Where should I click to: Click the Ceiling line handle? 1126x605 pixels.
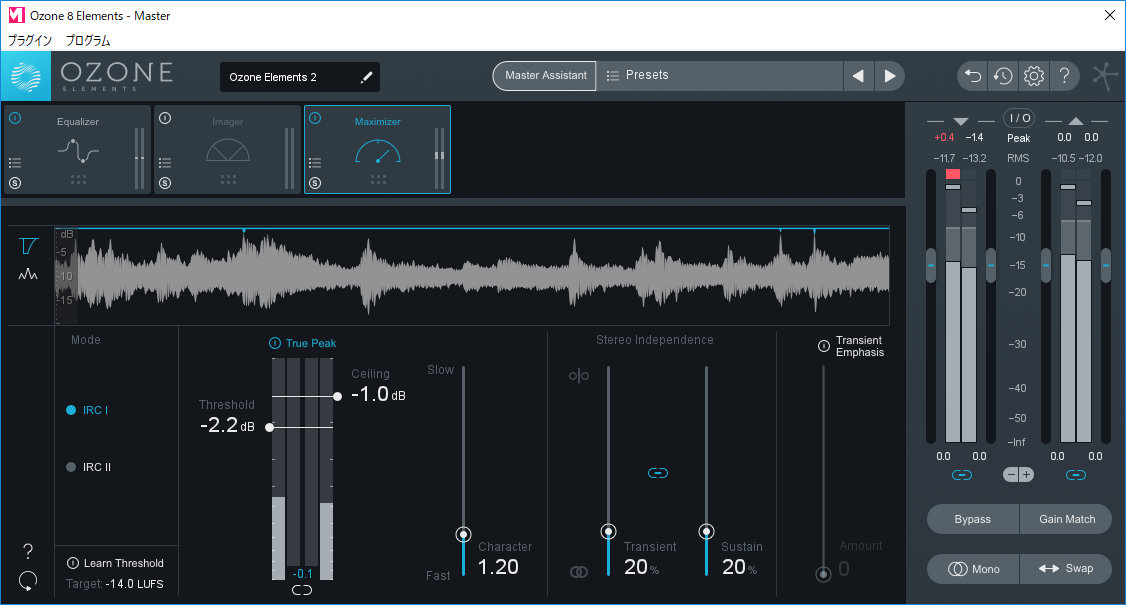coord(338,397)
